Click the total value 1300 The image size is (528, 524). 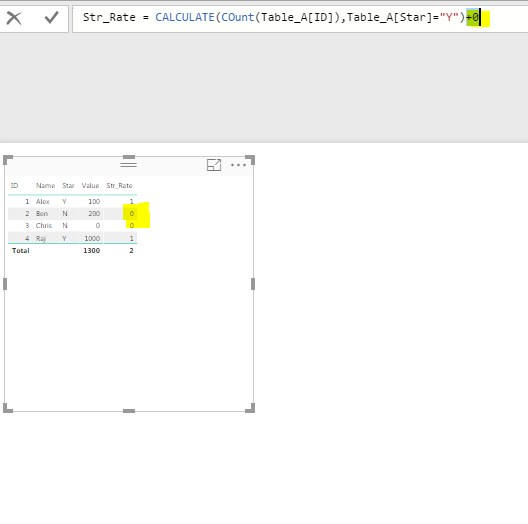92,251
